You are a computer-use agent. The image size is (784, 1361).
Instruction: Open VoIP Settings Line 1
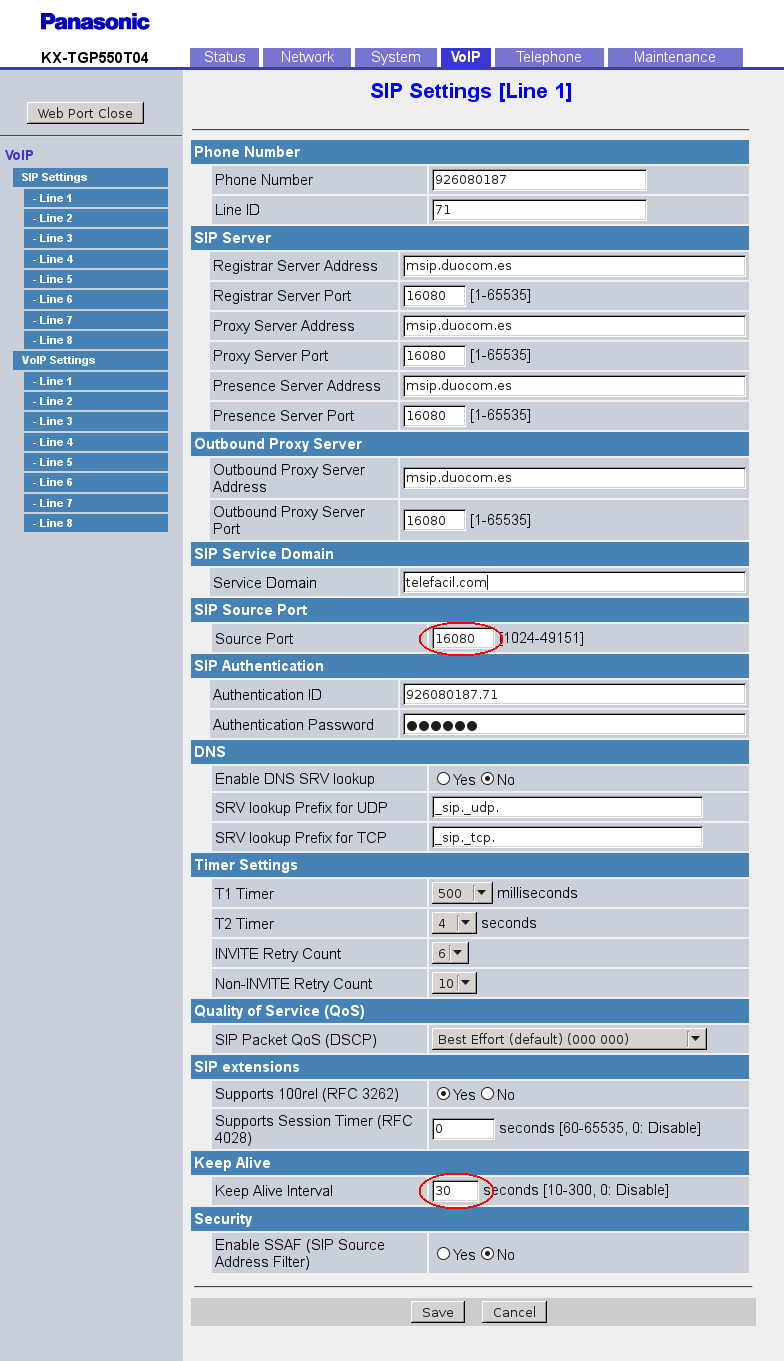(95, 381)
